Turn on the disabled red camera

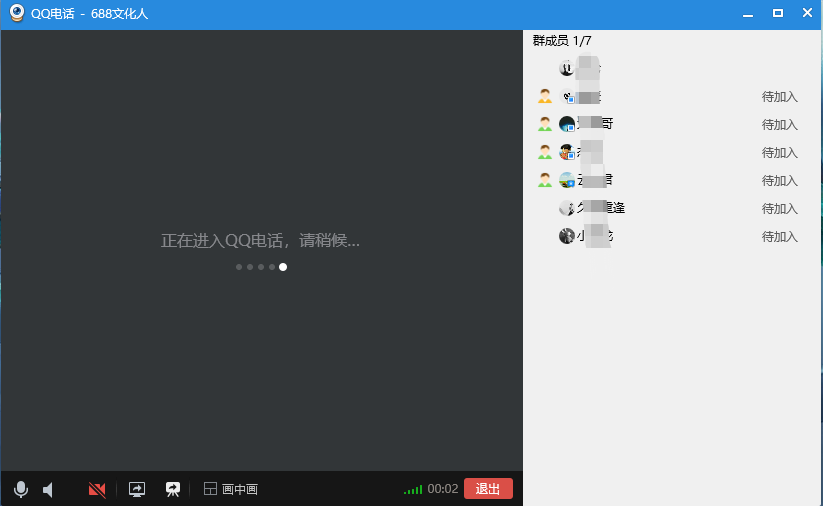coord(97,490)
